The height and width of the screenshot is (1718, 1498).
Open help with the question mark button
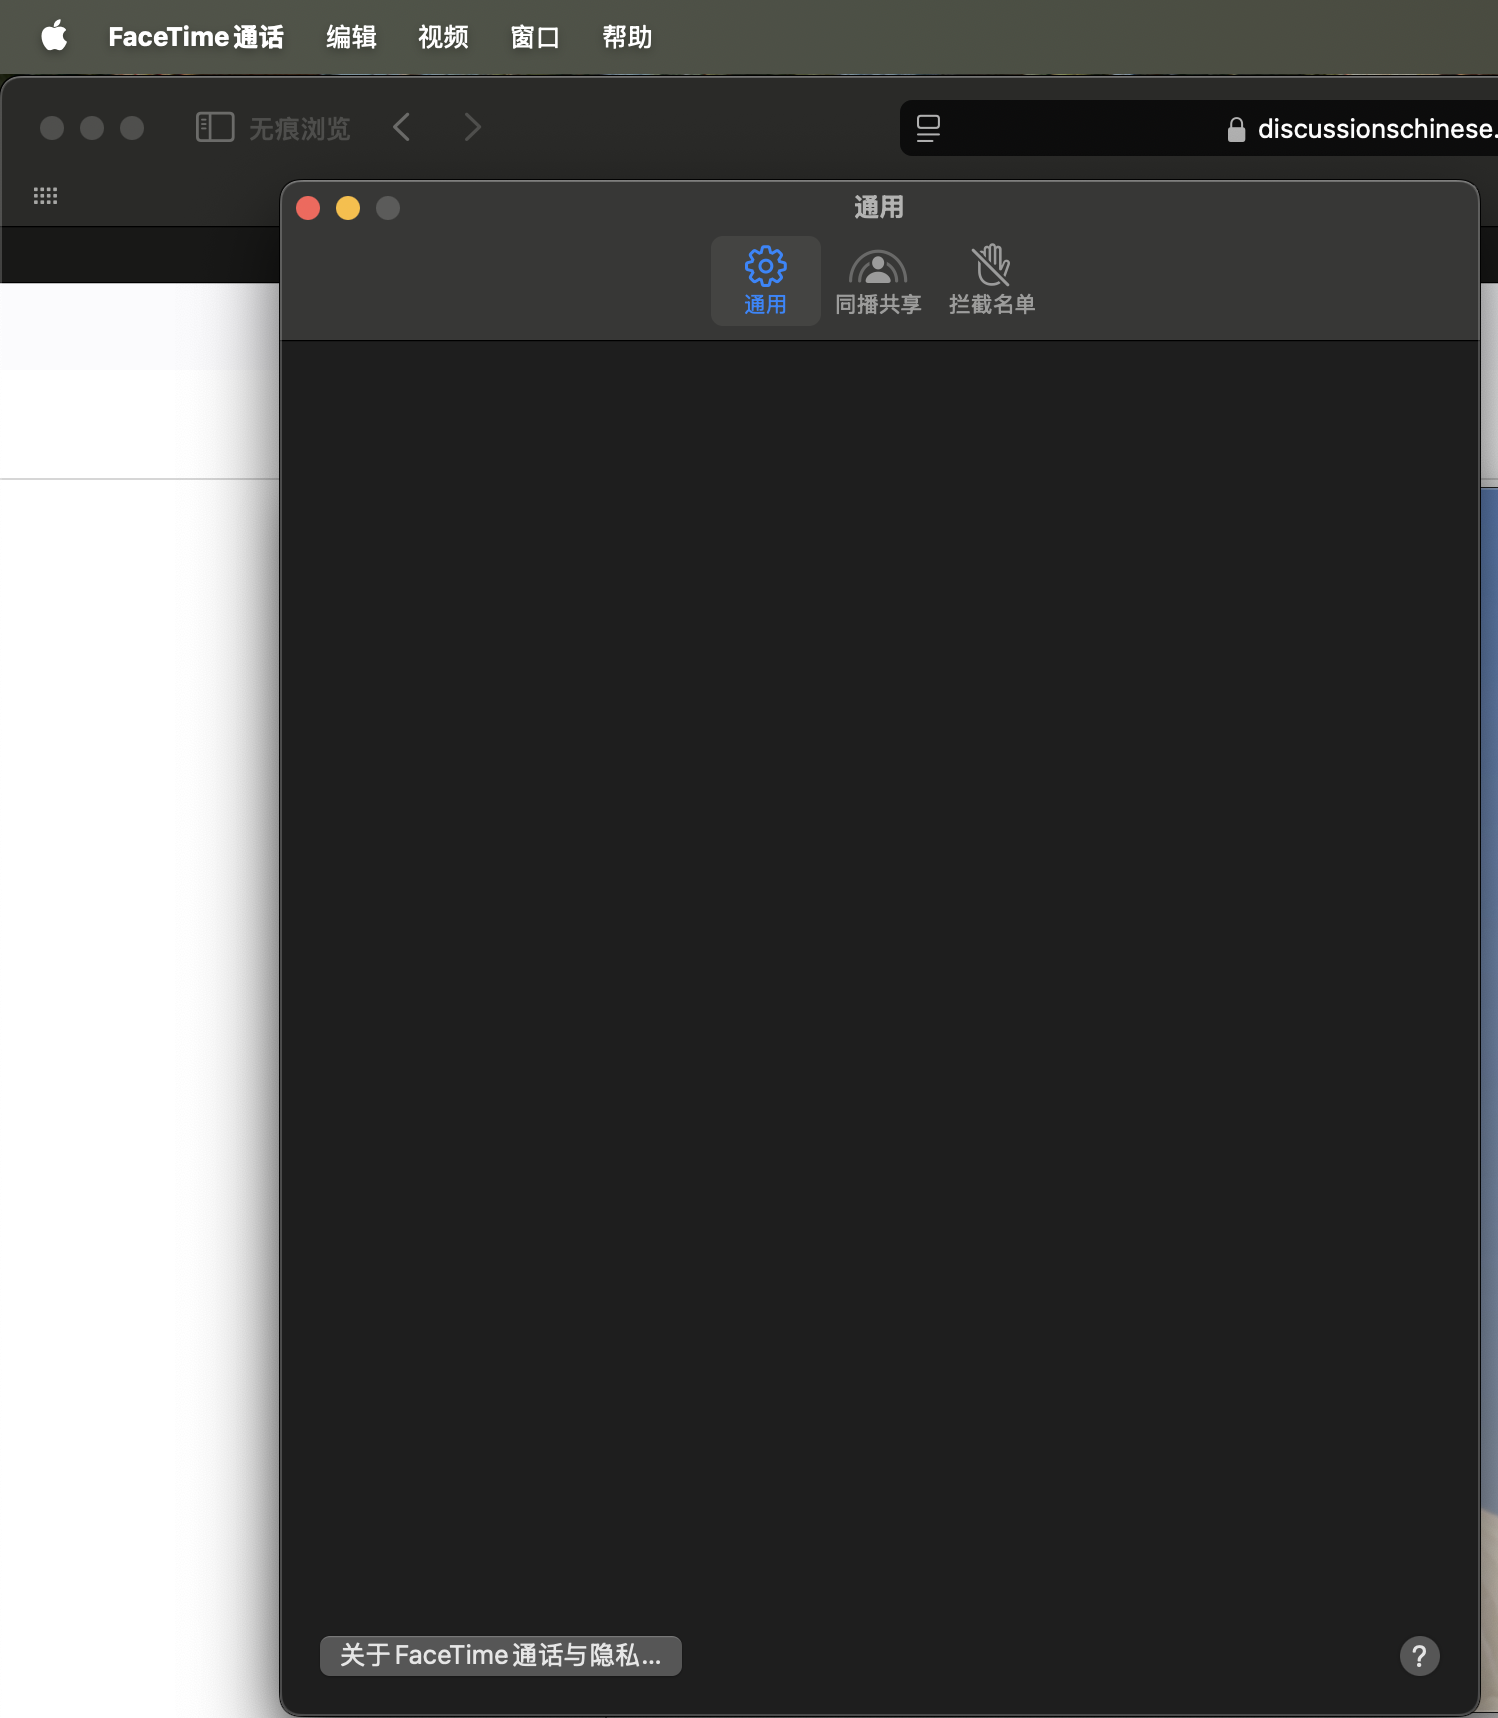click(1419, 1656)
